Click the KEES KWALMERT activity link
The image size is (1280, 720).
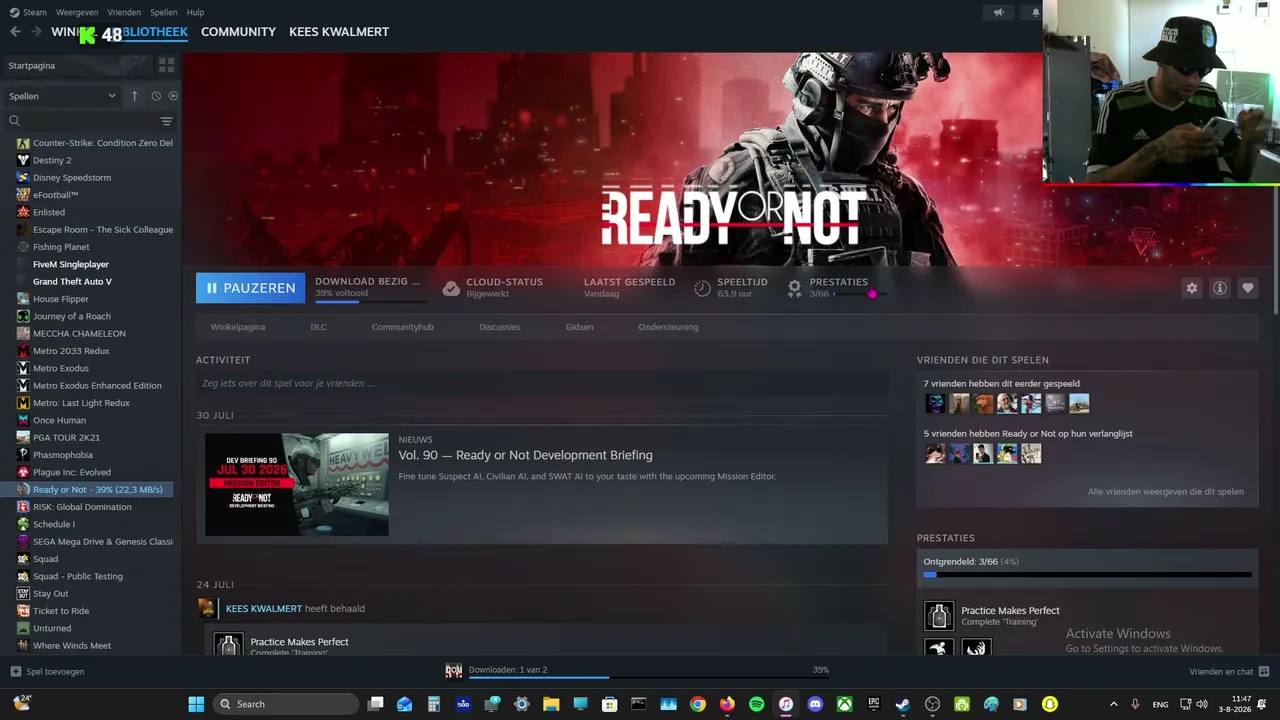click(x=264, y=608)
